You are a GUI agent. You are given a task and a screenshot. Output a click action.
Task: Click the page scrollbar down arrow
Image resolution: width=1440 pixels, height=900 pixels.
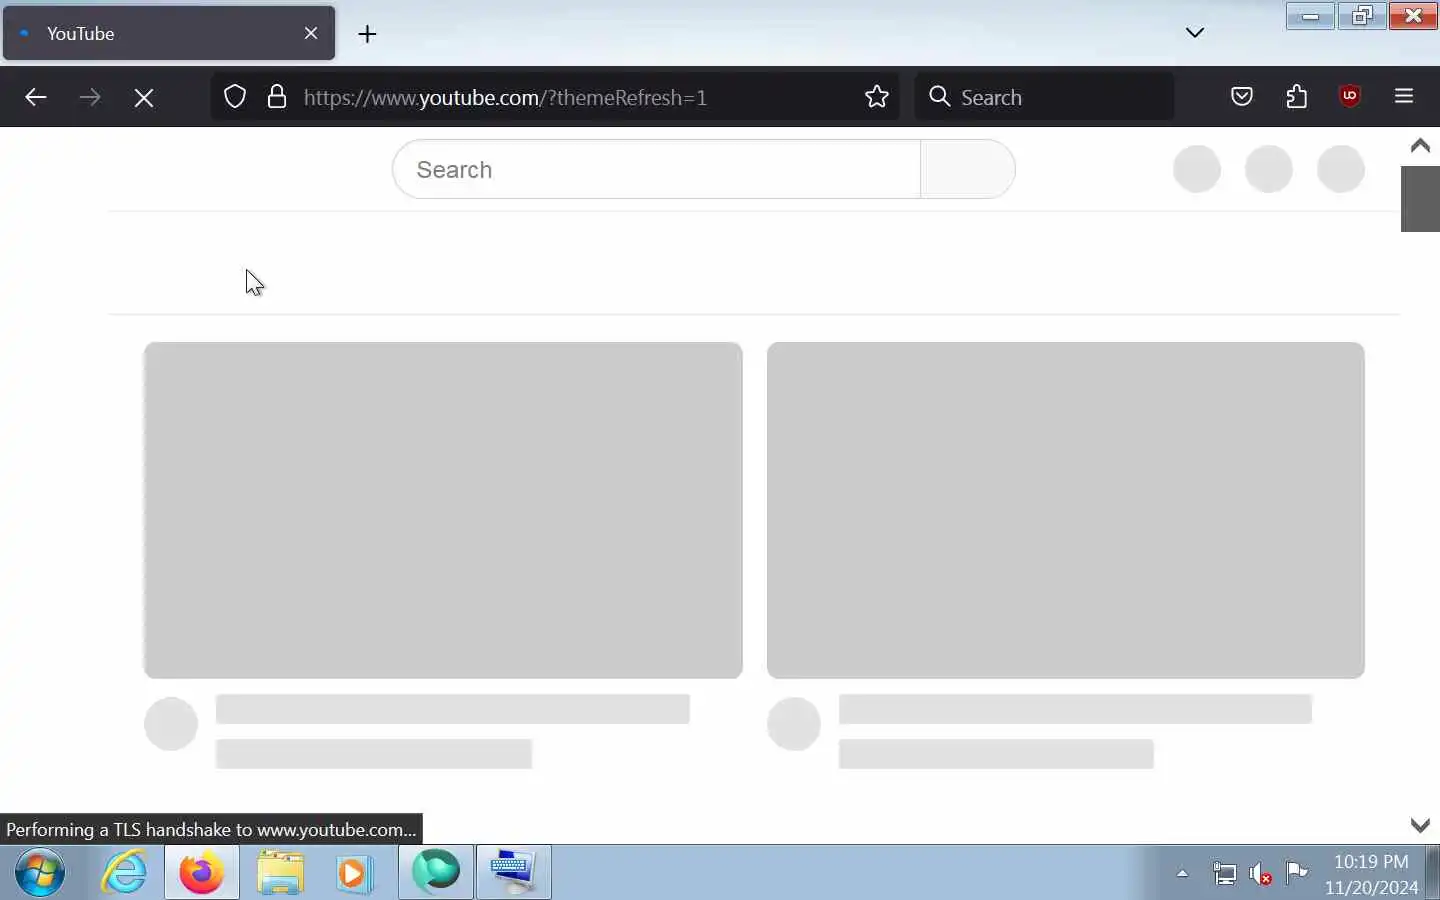coord(1420,825)
